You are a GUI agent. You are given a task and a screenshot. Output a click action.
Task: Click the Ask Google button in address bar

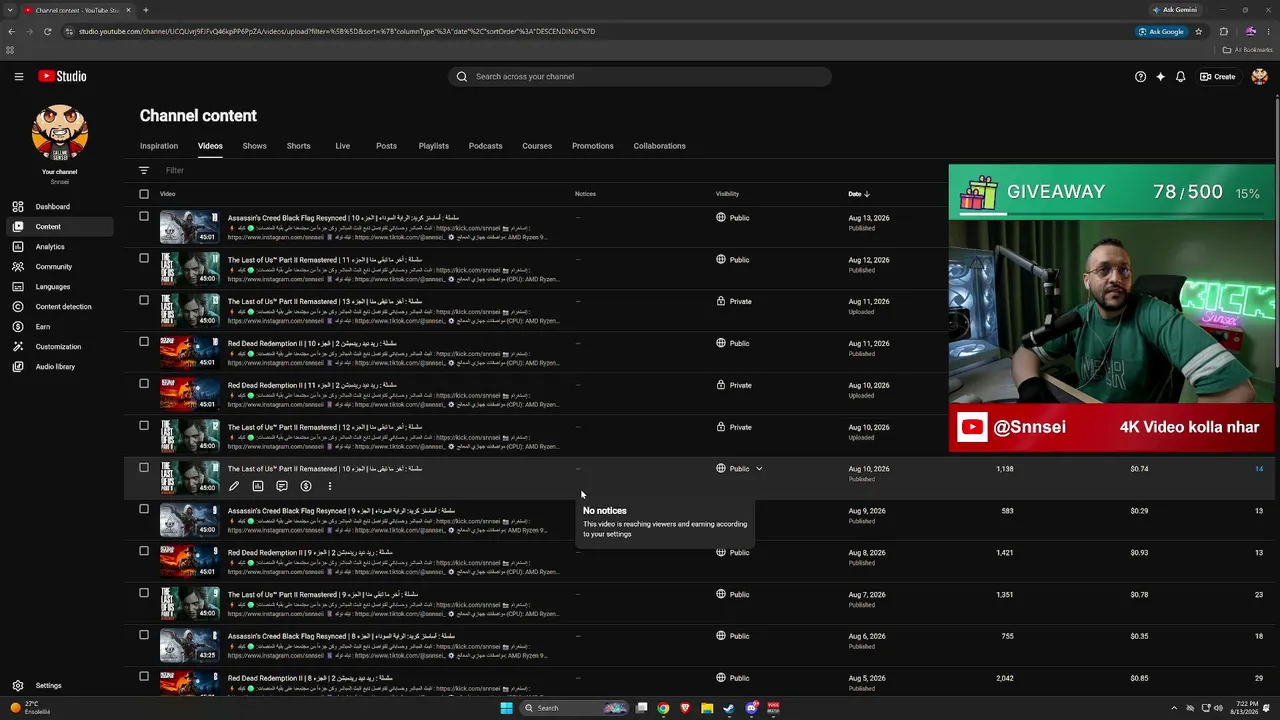[x=1160, y=31]
